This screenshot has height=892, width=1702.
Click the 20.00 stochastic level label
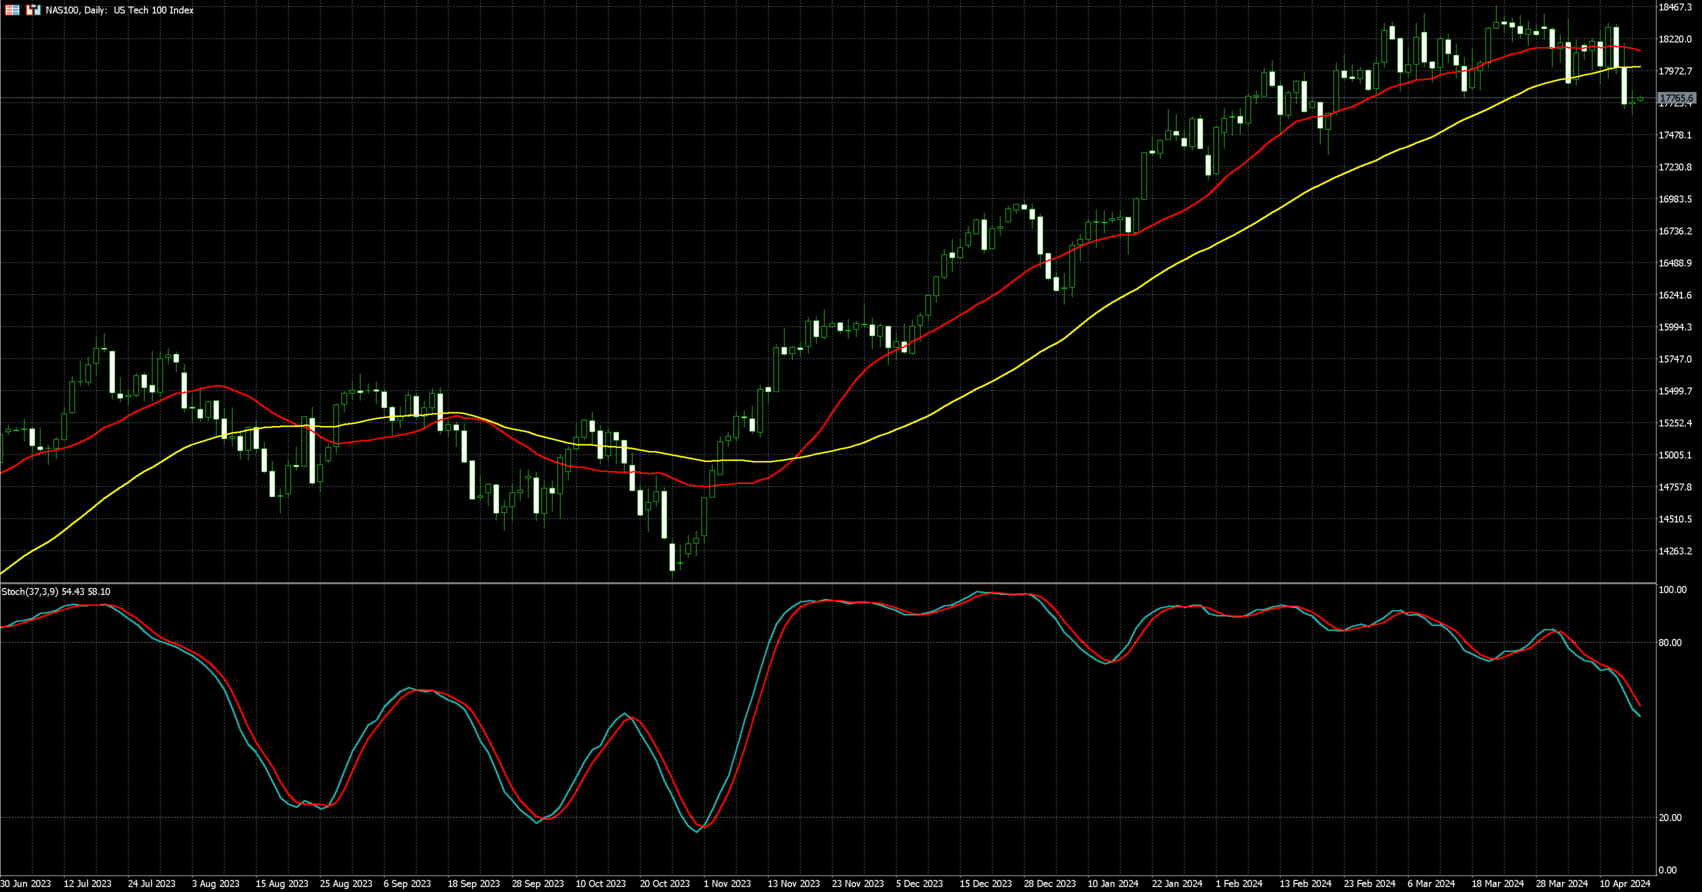coord(1669,818)
